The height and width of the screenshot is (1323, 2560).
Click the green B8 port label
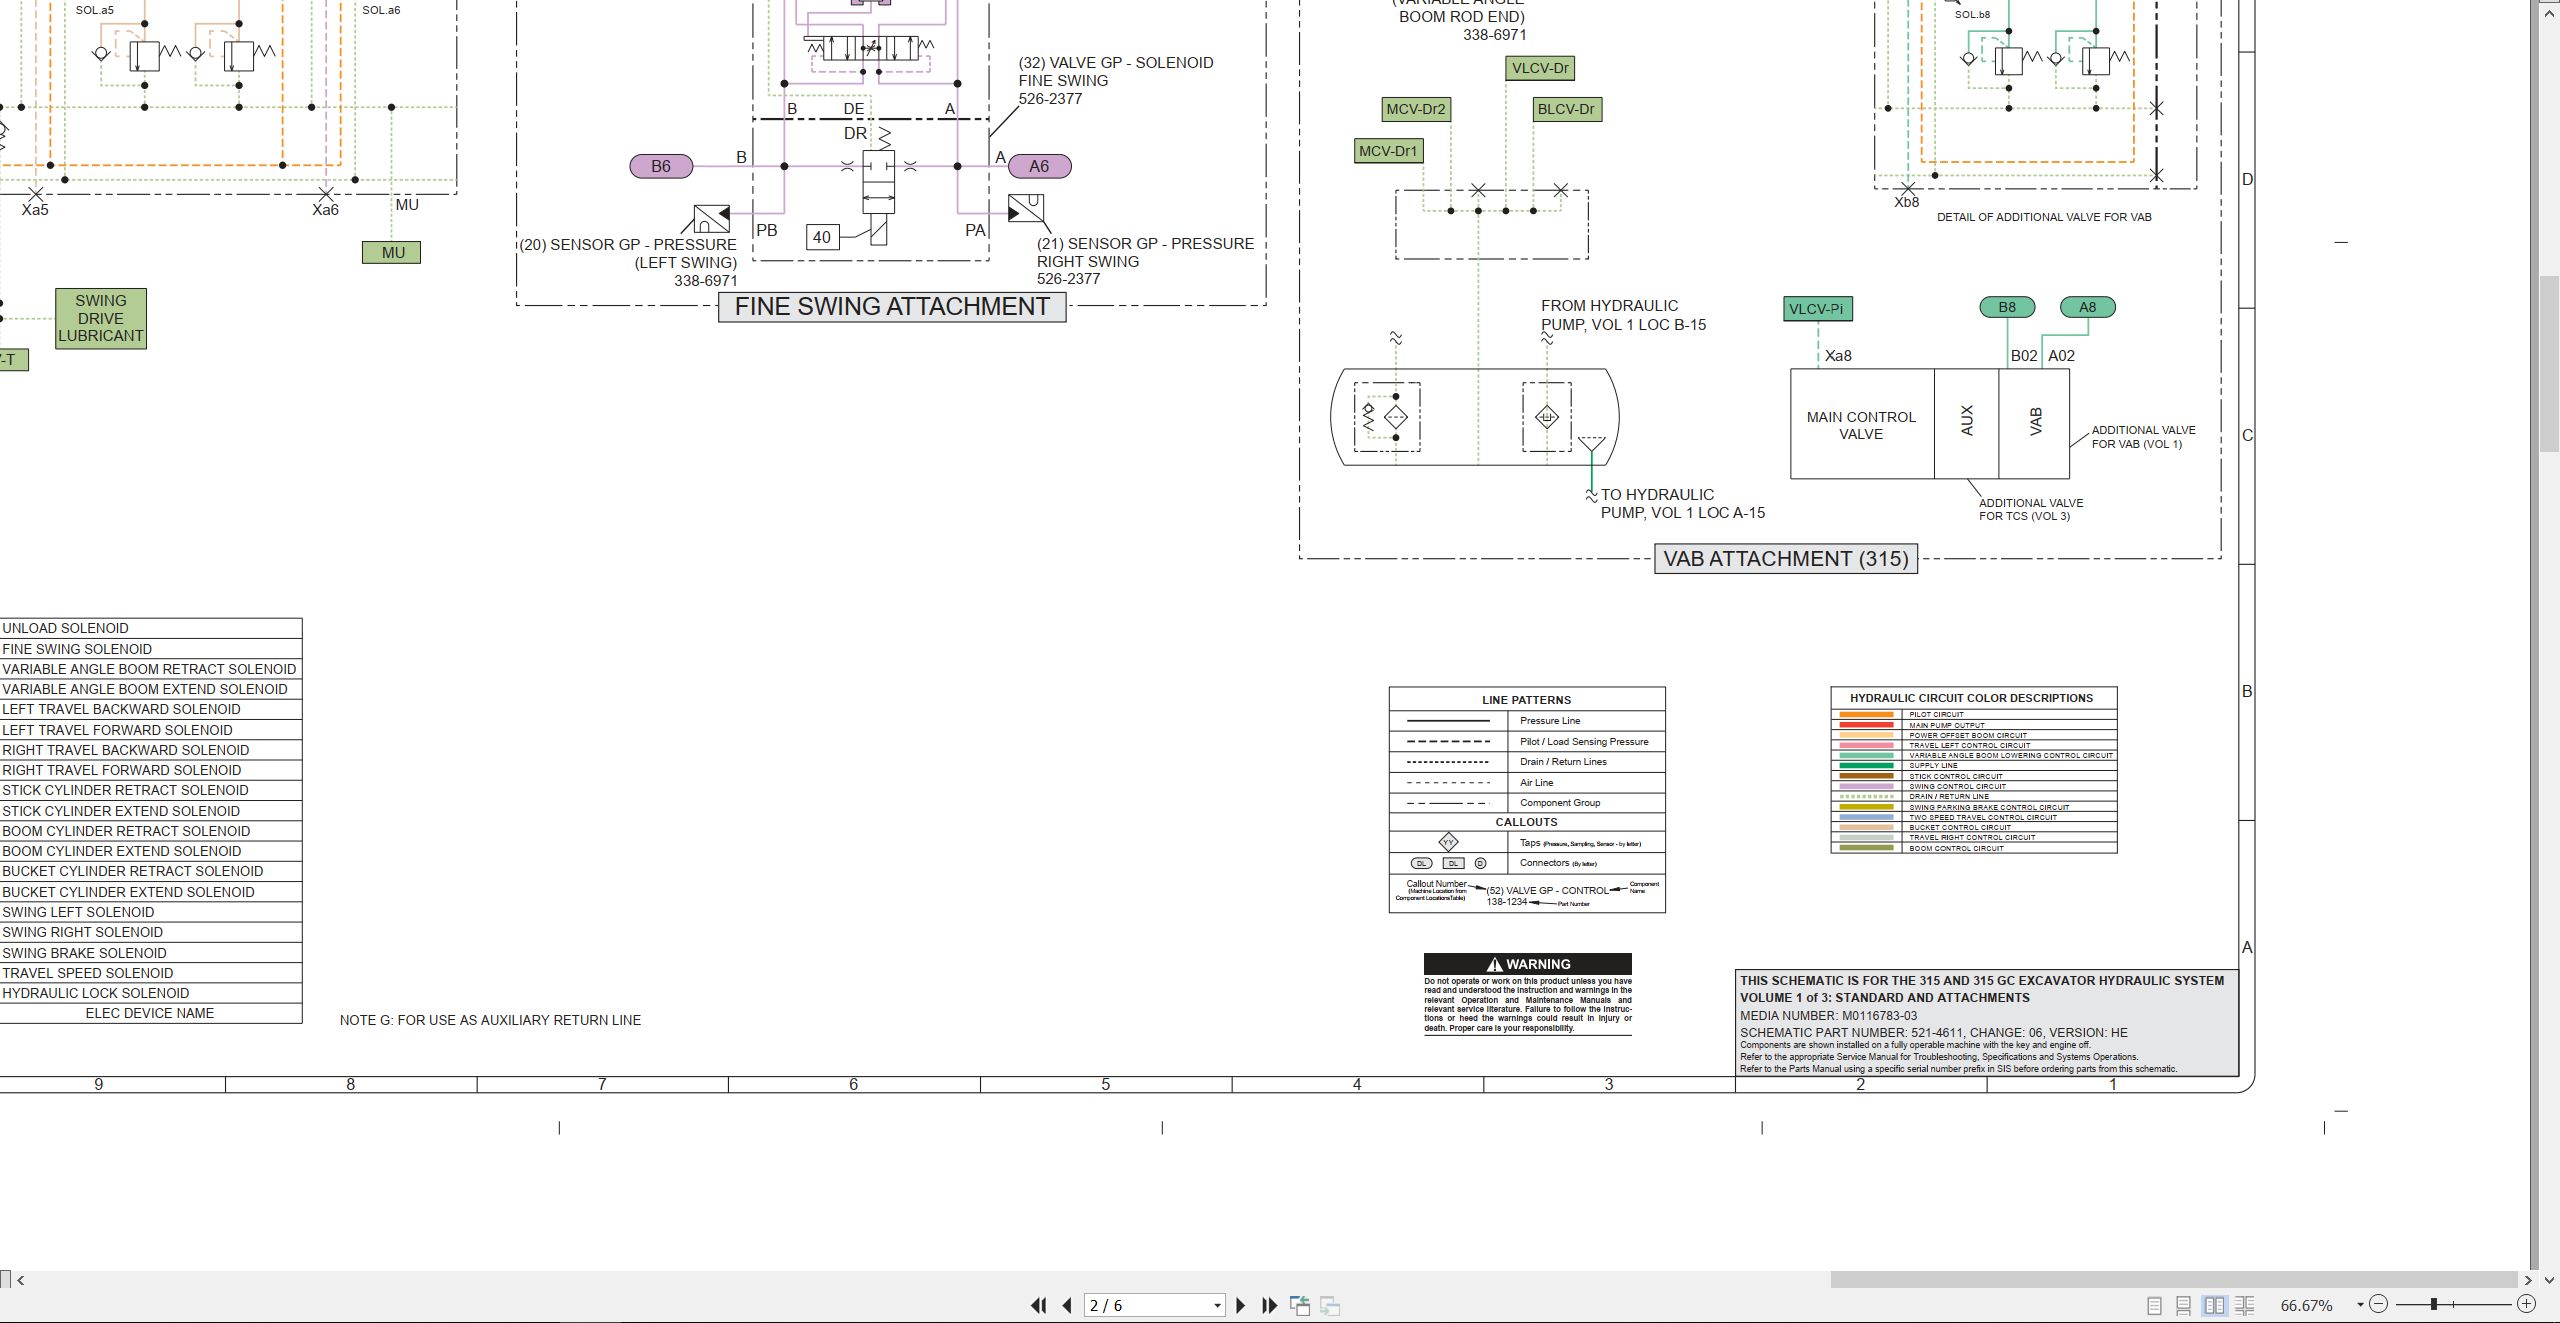click(2007, 307)
